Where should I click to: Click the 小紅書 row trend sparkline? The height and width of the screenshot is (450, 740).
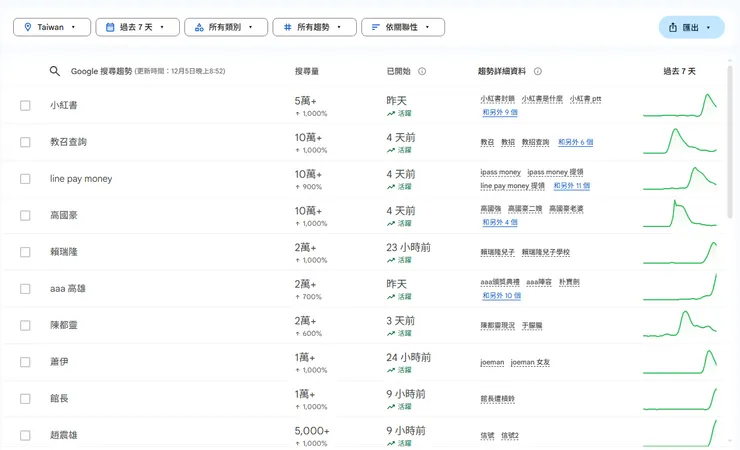coord(680,105)
